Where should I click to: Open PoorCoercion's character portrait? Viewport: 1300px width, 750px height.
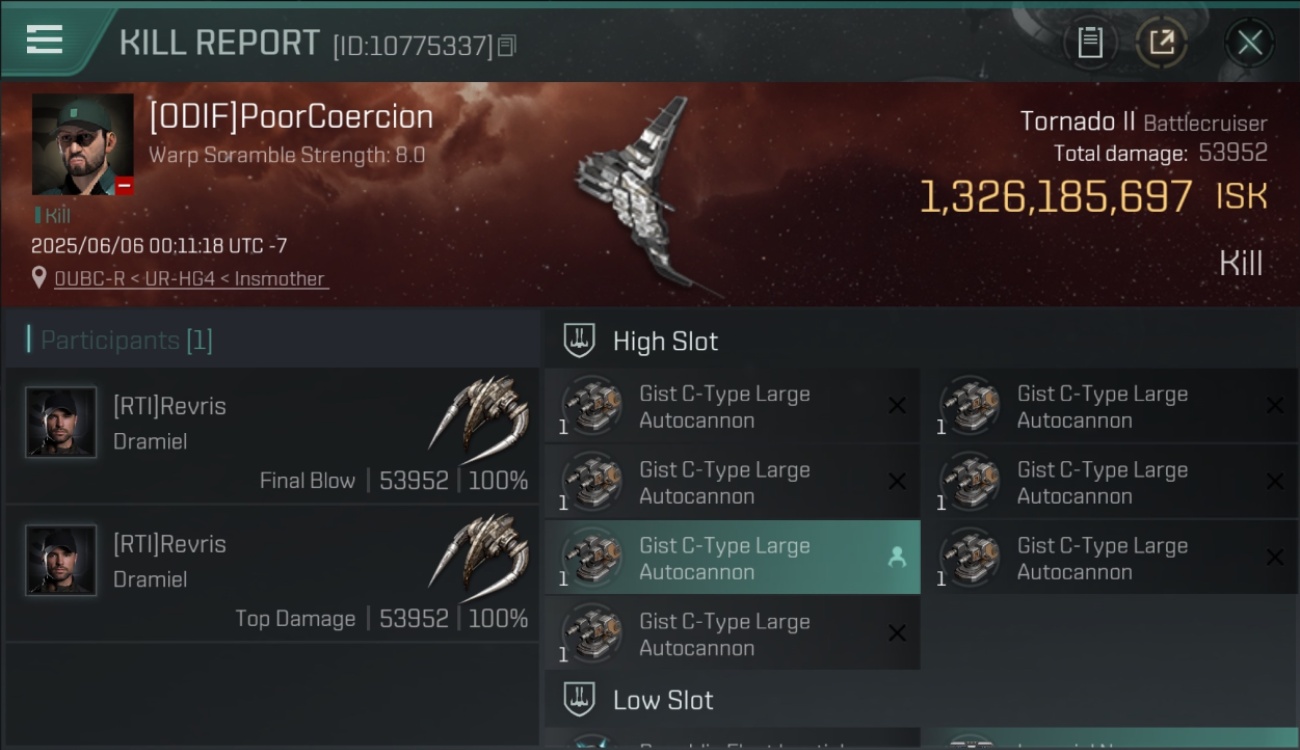click(x=82, y=144)
